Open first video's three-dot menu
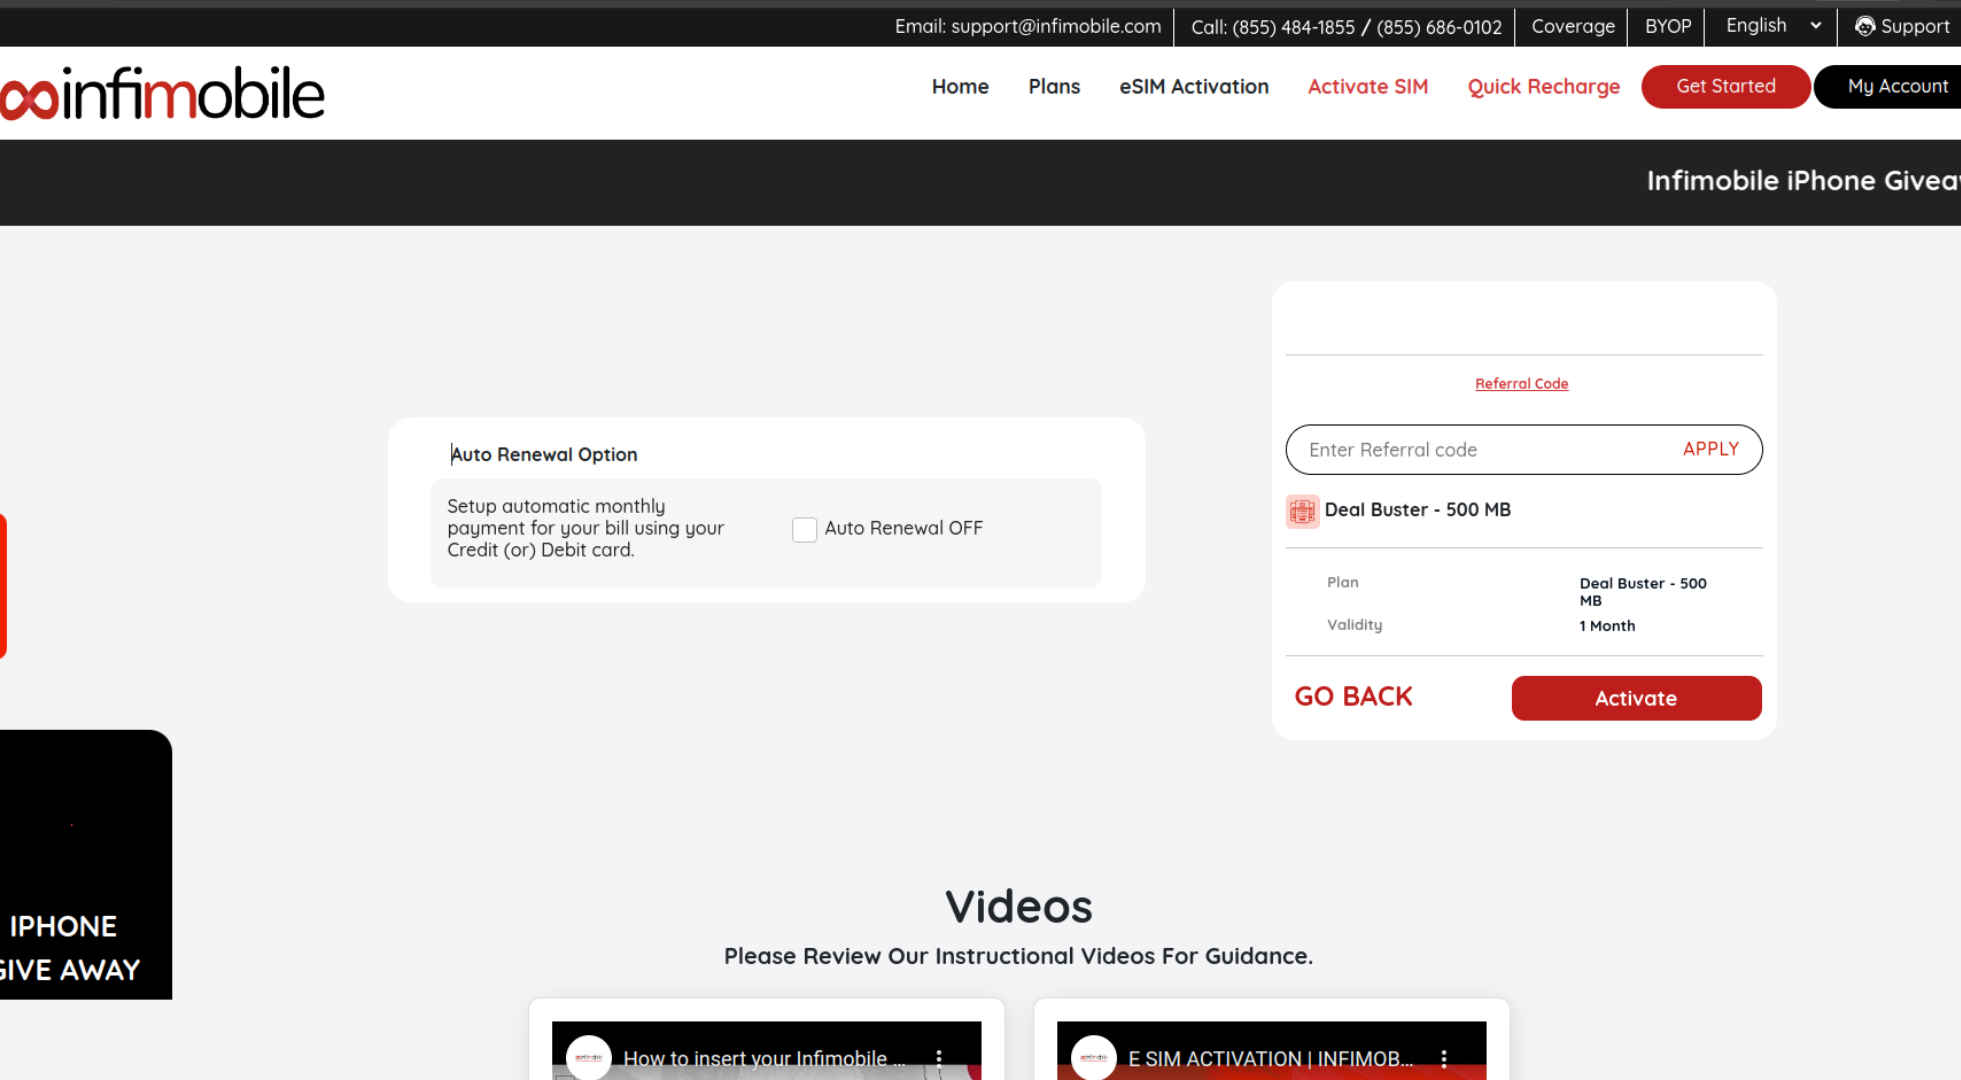The image size is (1961, 1080). click(939, 1058)
